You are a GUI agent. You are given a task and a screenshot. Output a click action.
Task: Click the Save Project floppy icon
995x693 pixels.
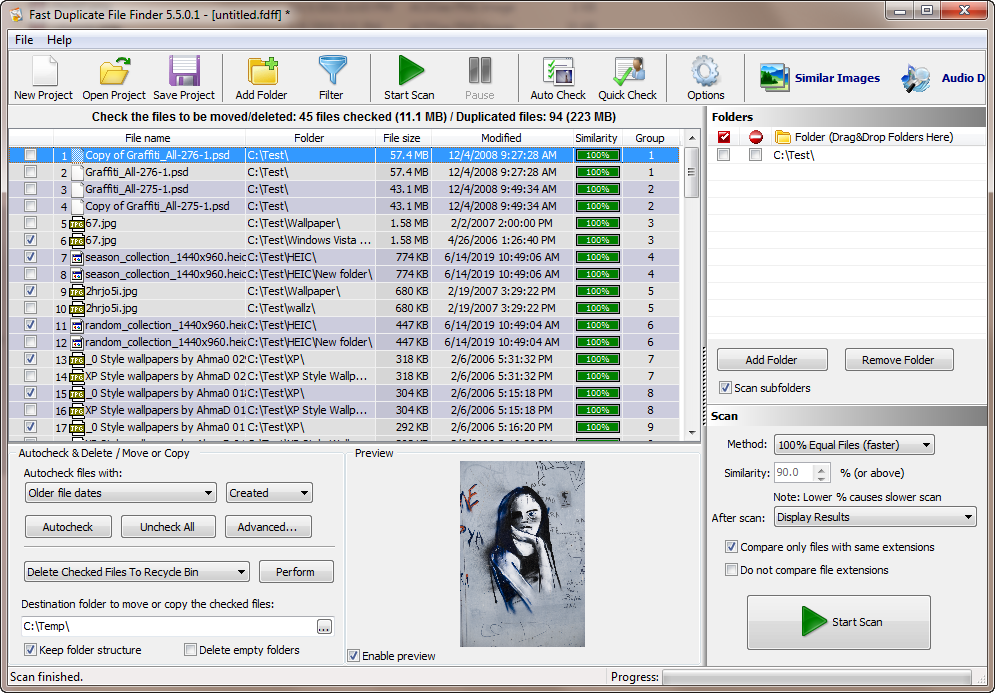pyautogui.click(x=184, y=72)
